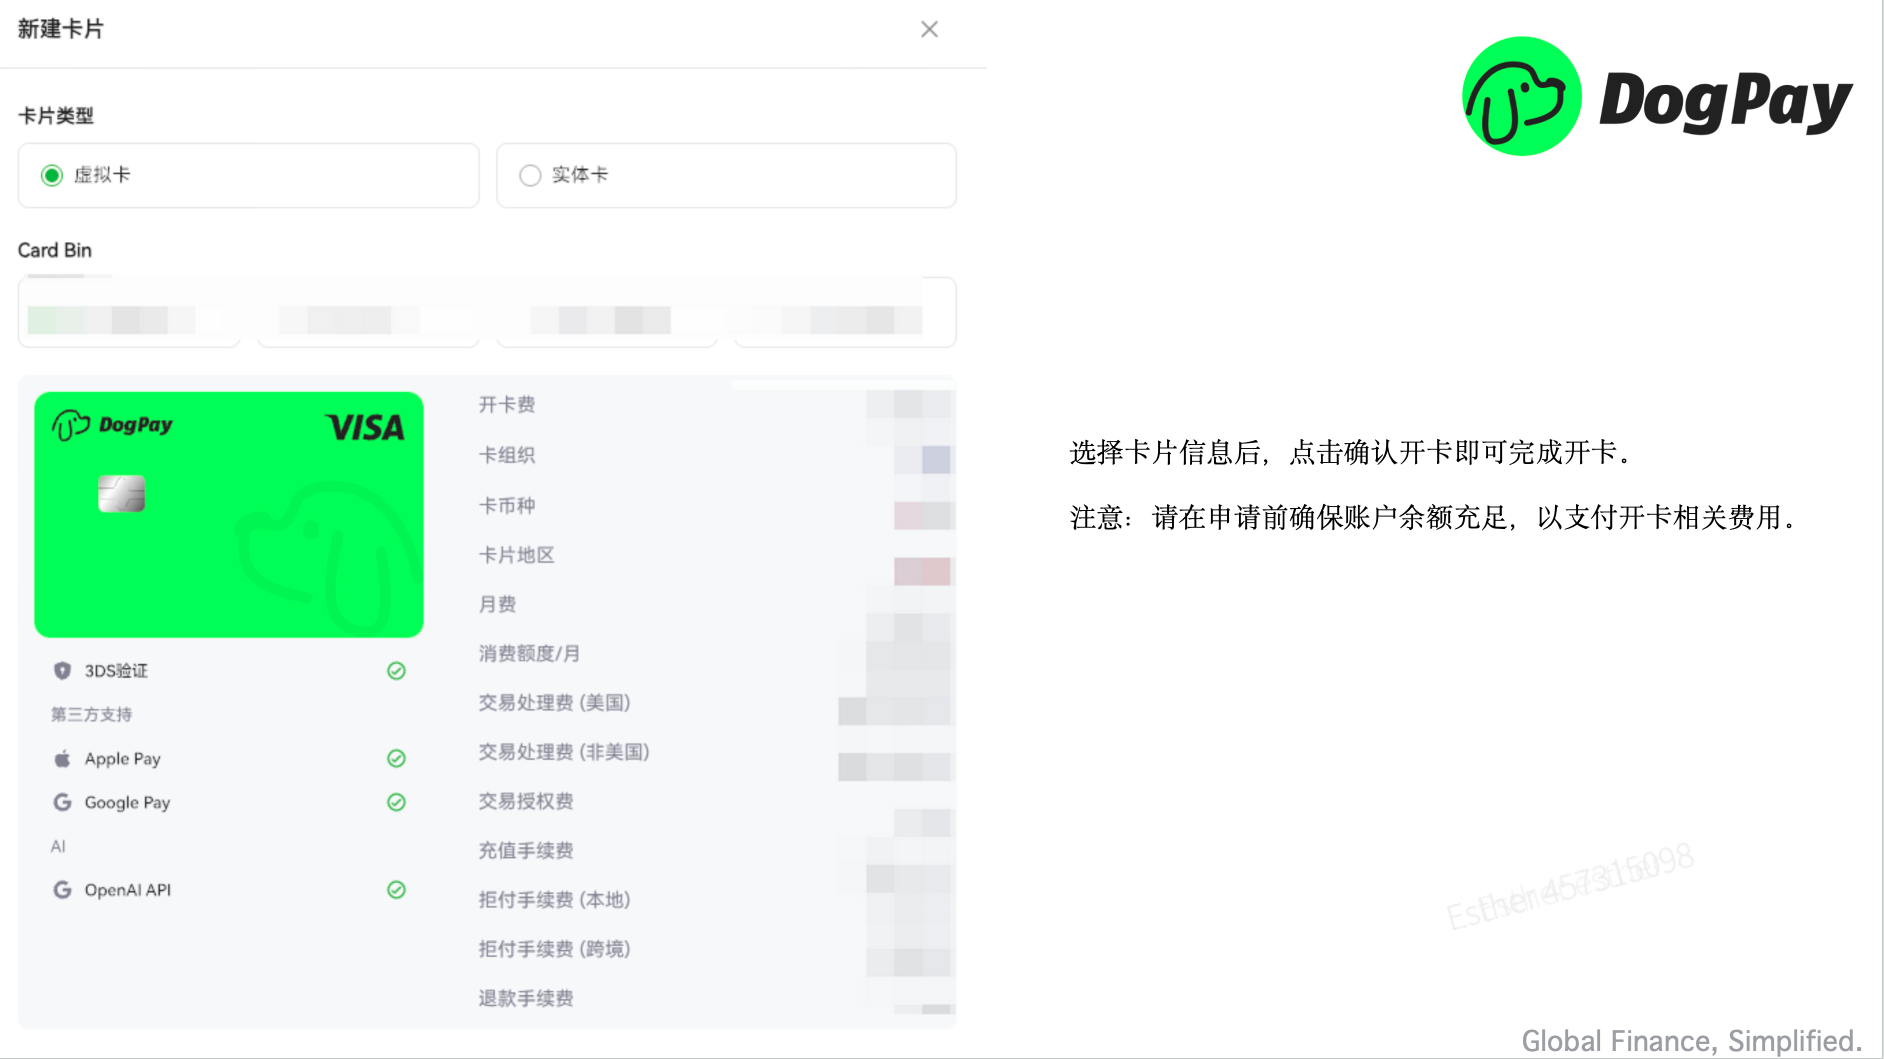Select the 虚拟卡 radio button

click(x=52, y=176)
